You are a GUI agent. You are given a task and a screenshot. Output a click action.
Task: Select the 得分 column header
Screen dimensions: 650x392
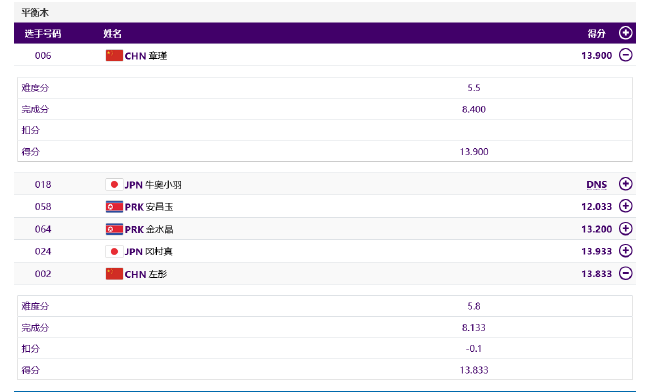(596, 34)
